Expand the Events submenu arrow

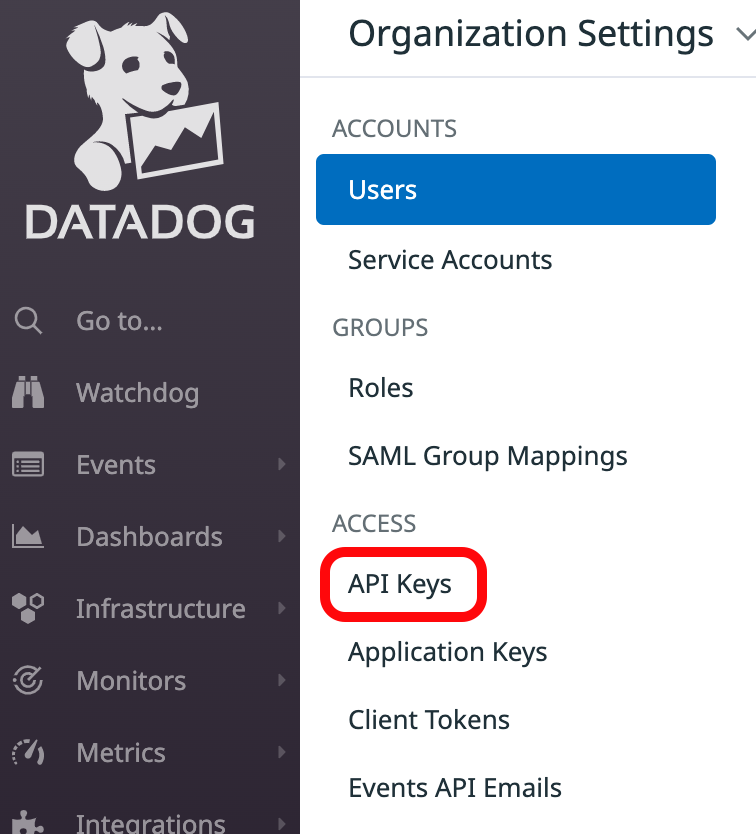(282, 465)
